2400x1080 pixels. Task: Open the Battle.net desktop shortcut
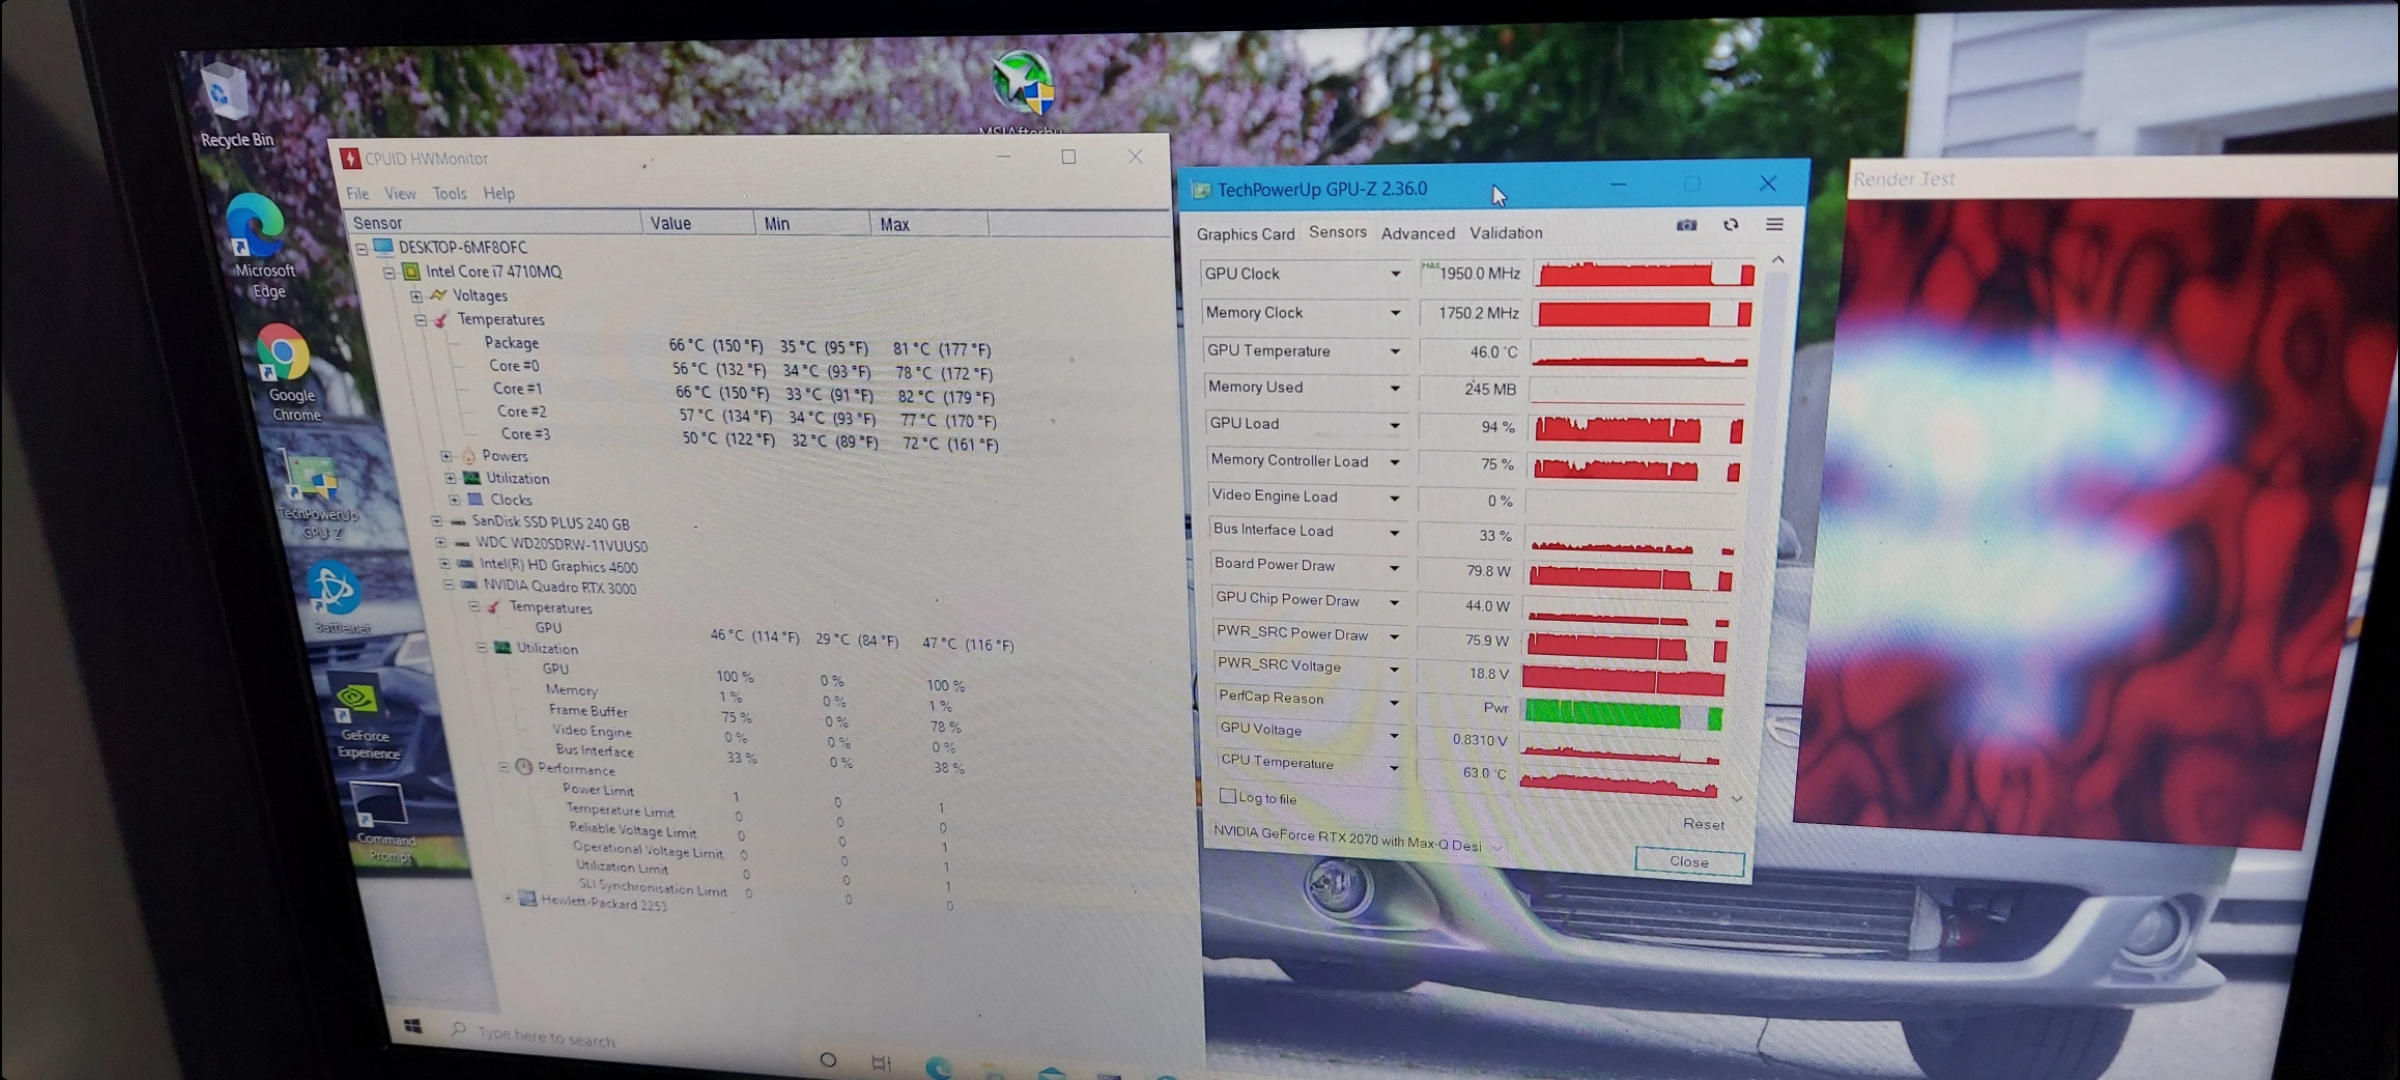pyautogui.click(x=337, y=596)
